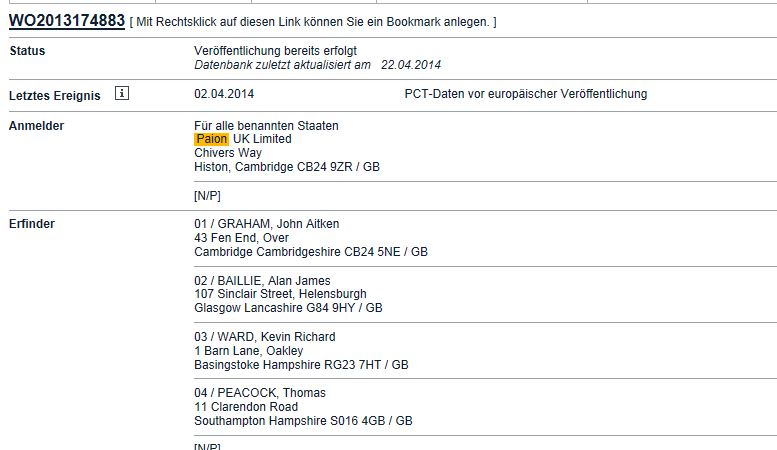Click the Veröffentlichung bereits erfolgt status text
This screenshot has width=777, height=450.
click(276, 51)
